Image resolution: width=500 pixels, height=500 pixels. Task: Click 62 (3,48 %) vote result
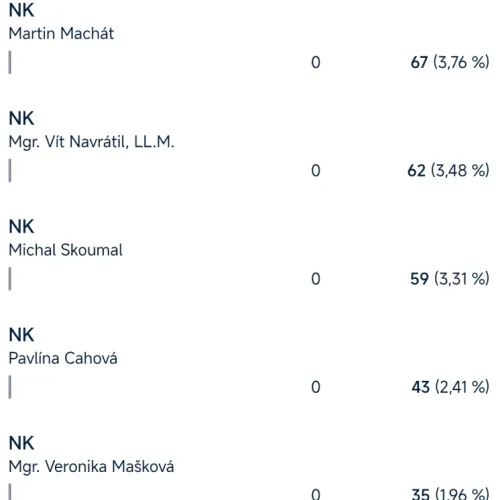click(448, 171)
